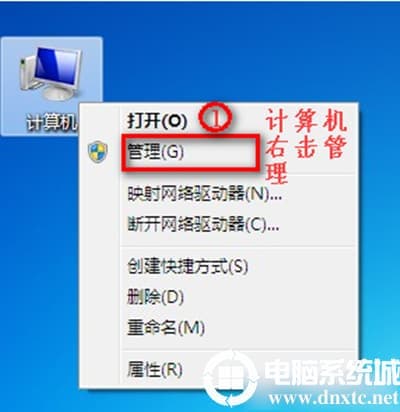Click the circular 电脑系统城 watermark logo
The image size is (400, 412).
point(231,378)
